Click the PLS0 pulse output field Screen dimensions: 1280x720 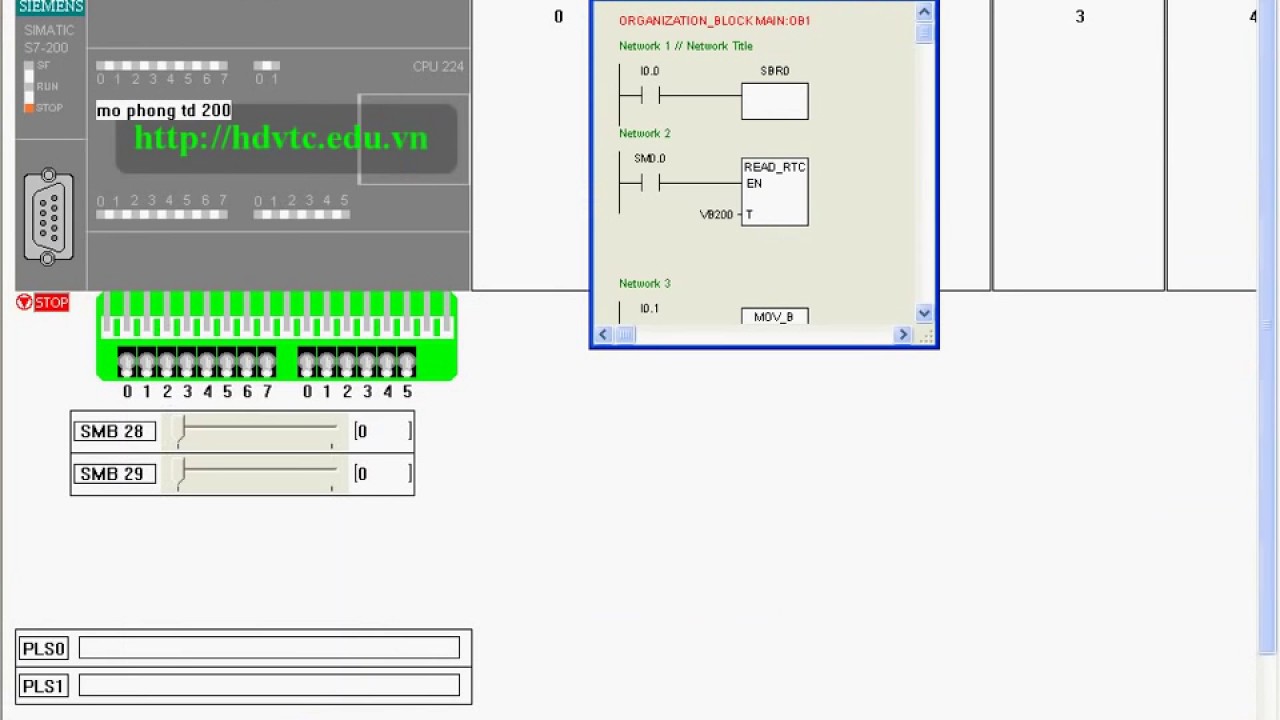pyautogui.click(x=269, y=648)
